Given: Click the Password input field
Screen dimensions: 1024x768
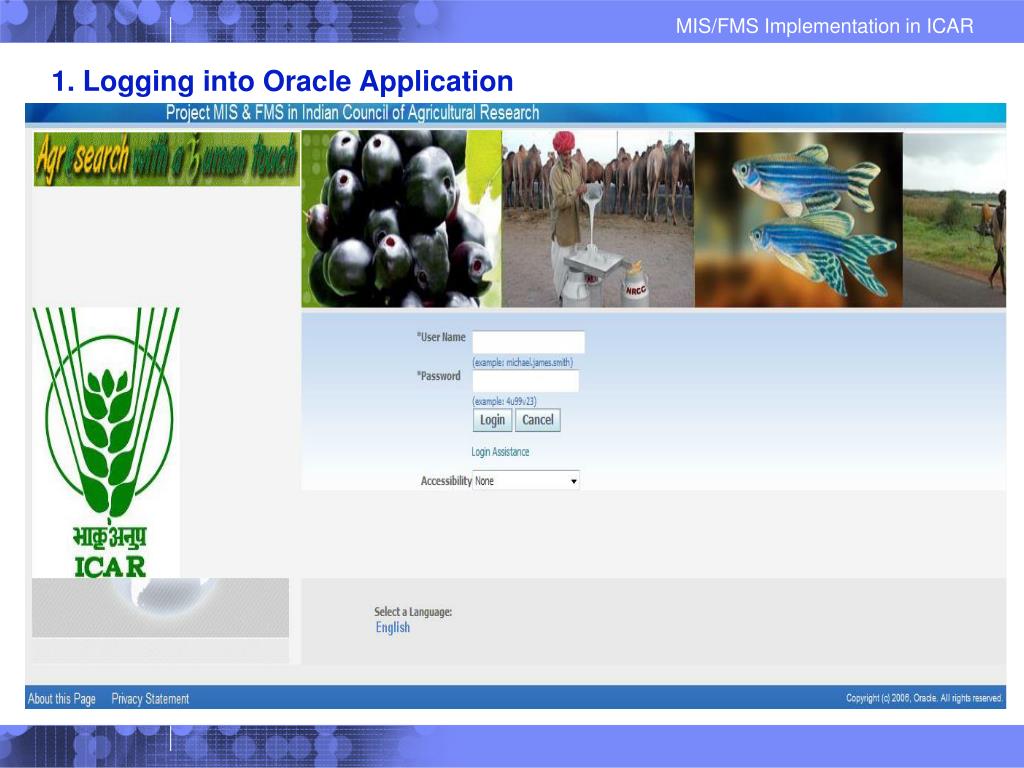Looking at the screenshot, I should click(x=525, y=381).
